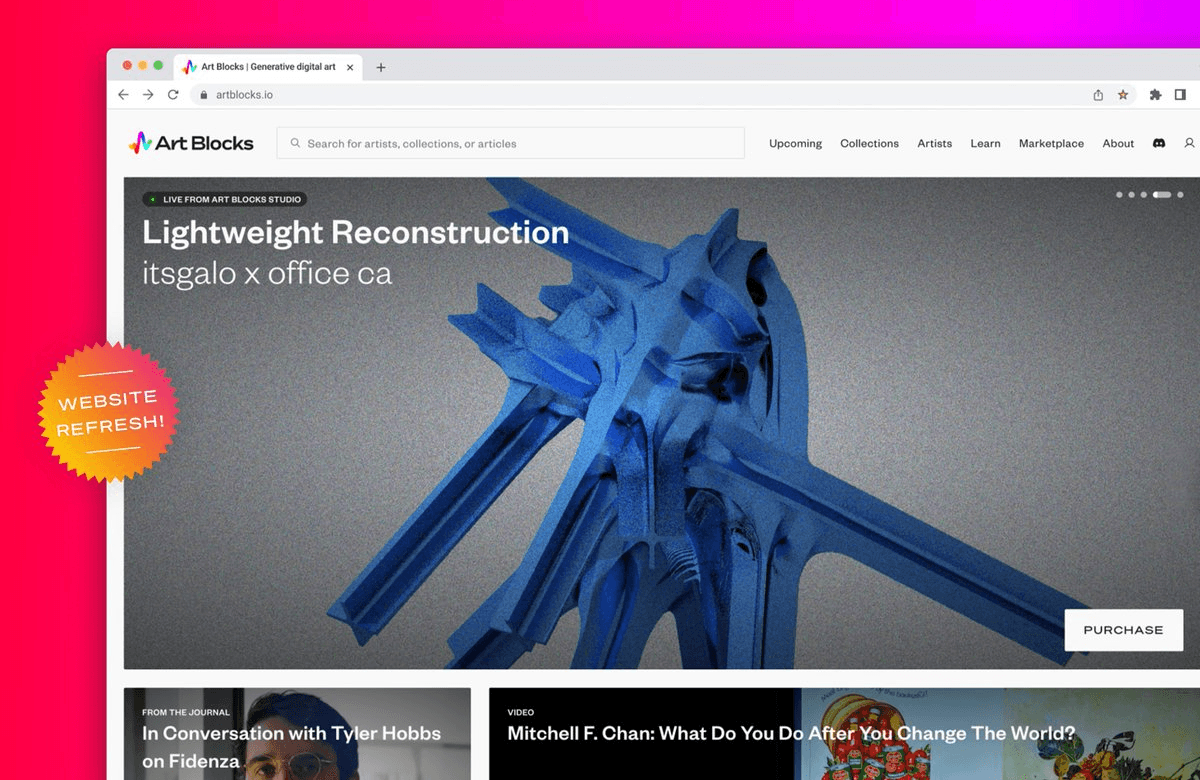This screenshot has height=780, width=1200.
Task: Bookmark page with the star icon
Action: pyautogui.click(x=1123, y=95)
